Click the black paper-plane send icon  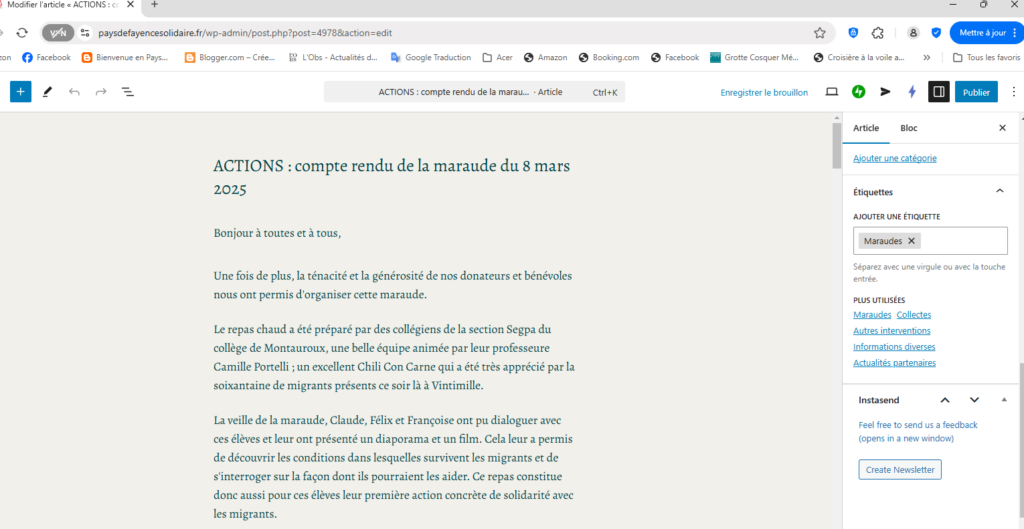(x=885, y=92)
